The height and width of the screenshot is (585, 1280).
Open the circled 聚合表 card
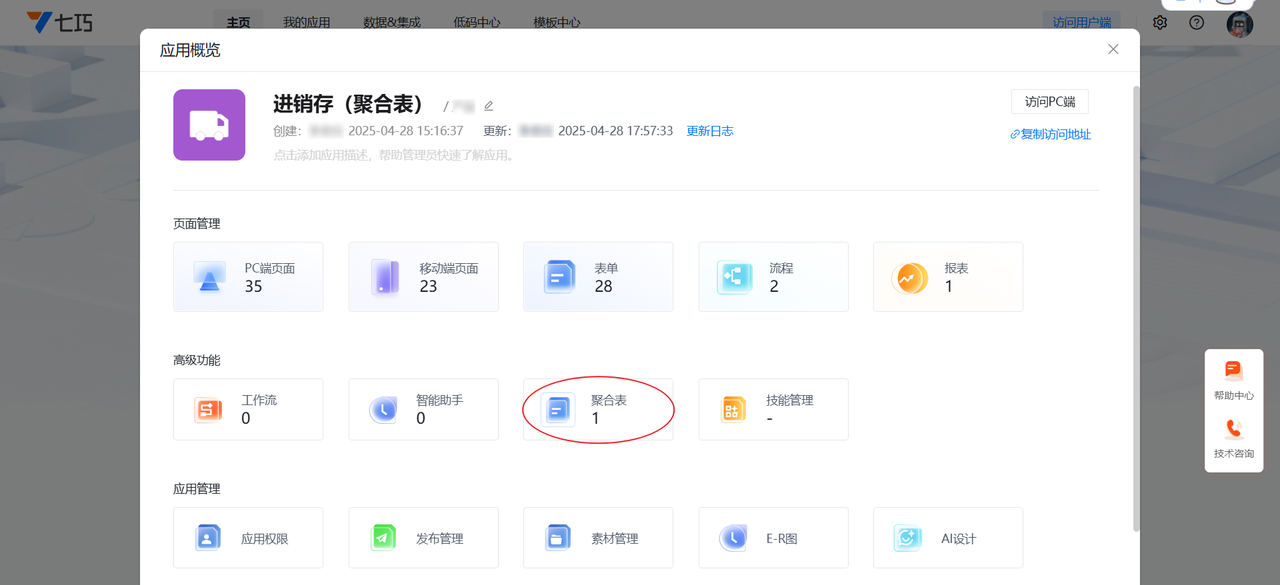pos(598,409)
